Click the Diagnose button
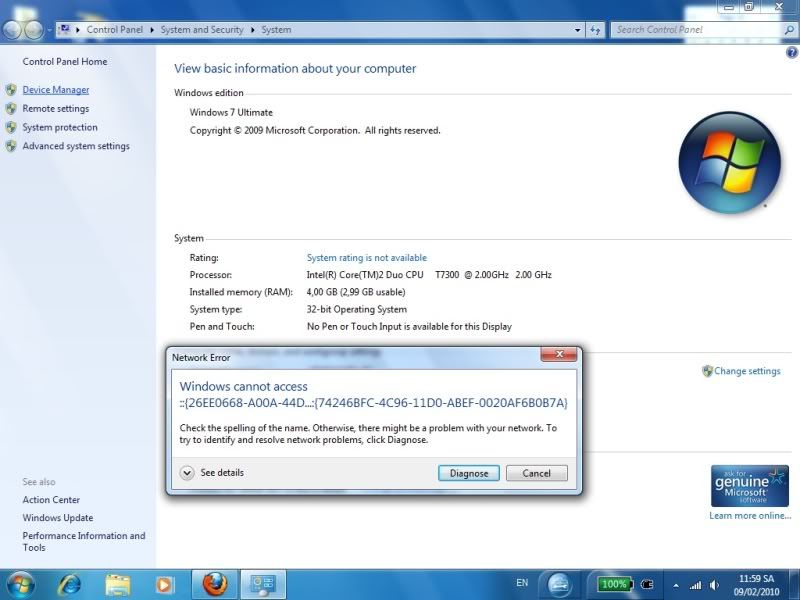 [468, 473]
